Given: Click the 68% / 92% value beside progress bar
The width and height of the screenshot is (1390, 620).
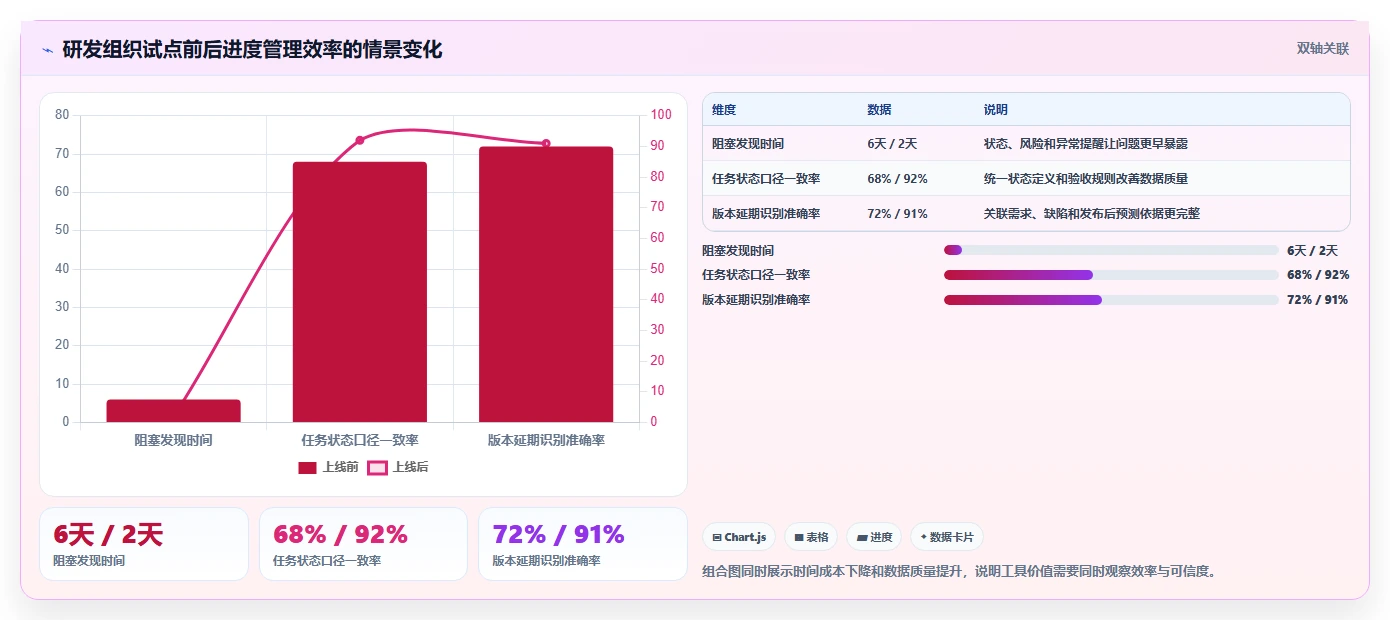Looking at the screenshot, I should (1318, 275).
